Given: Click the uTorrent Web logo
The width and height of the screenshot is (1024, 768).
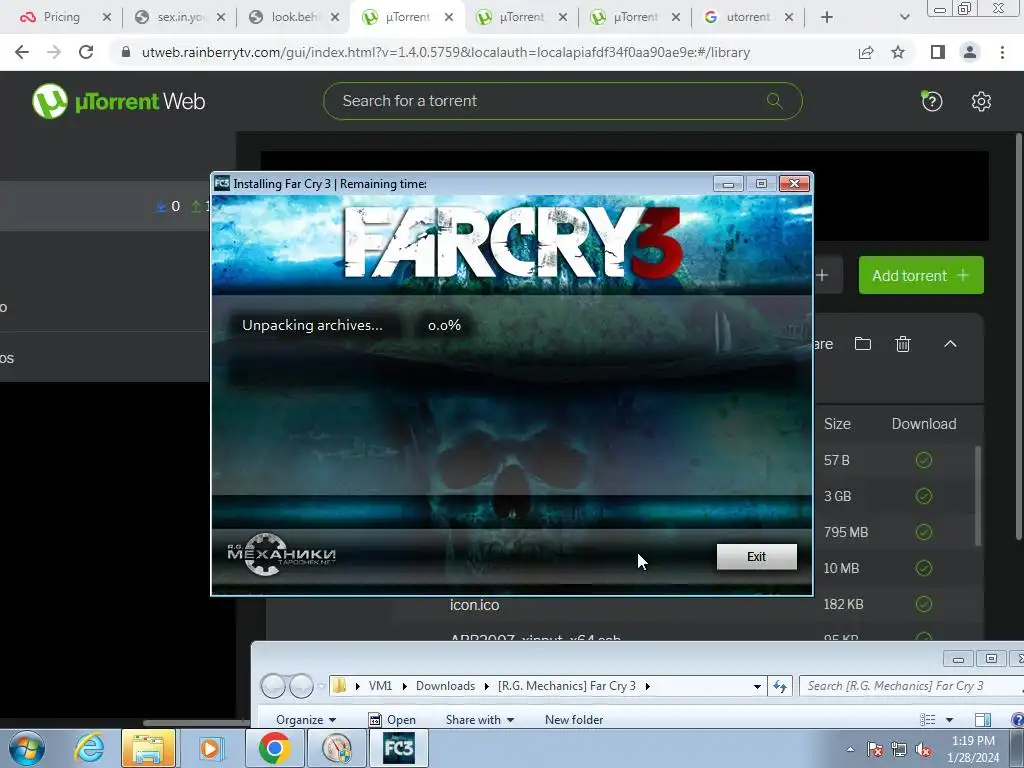Looking at the screenshot, I should [x=119, y=101].
